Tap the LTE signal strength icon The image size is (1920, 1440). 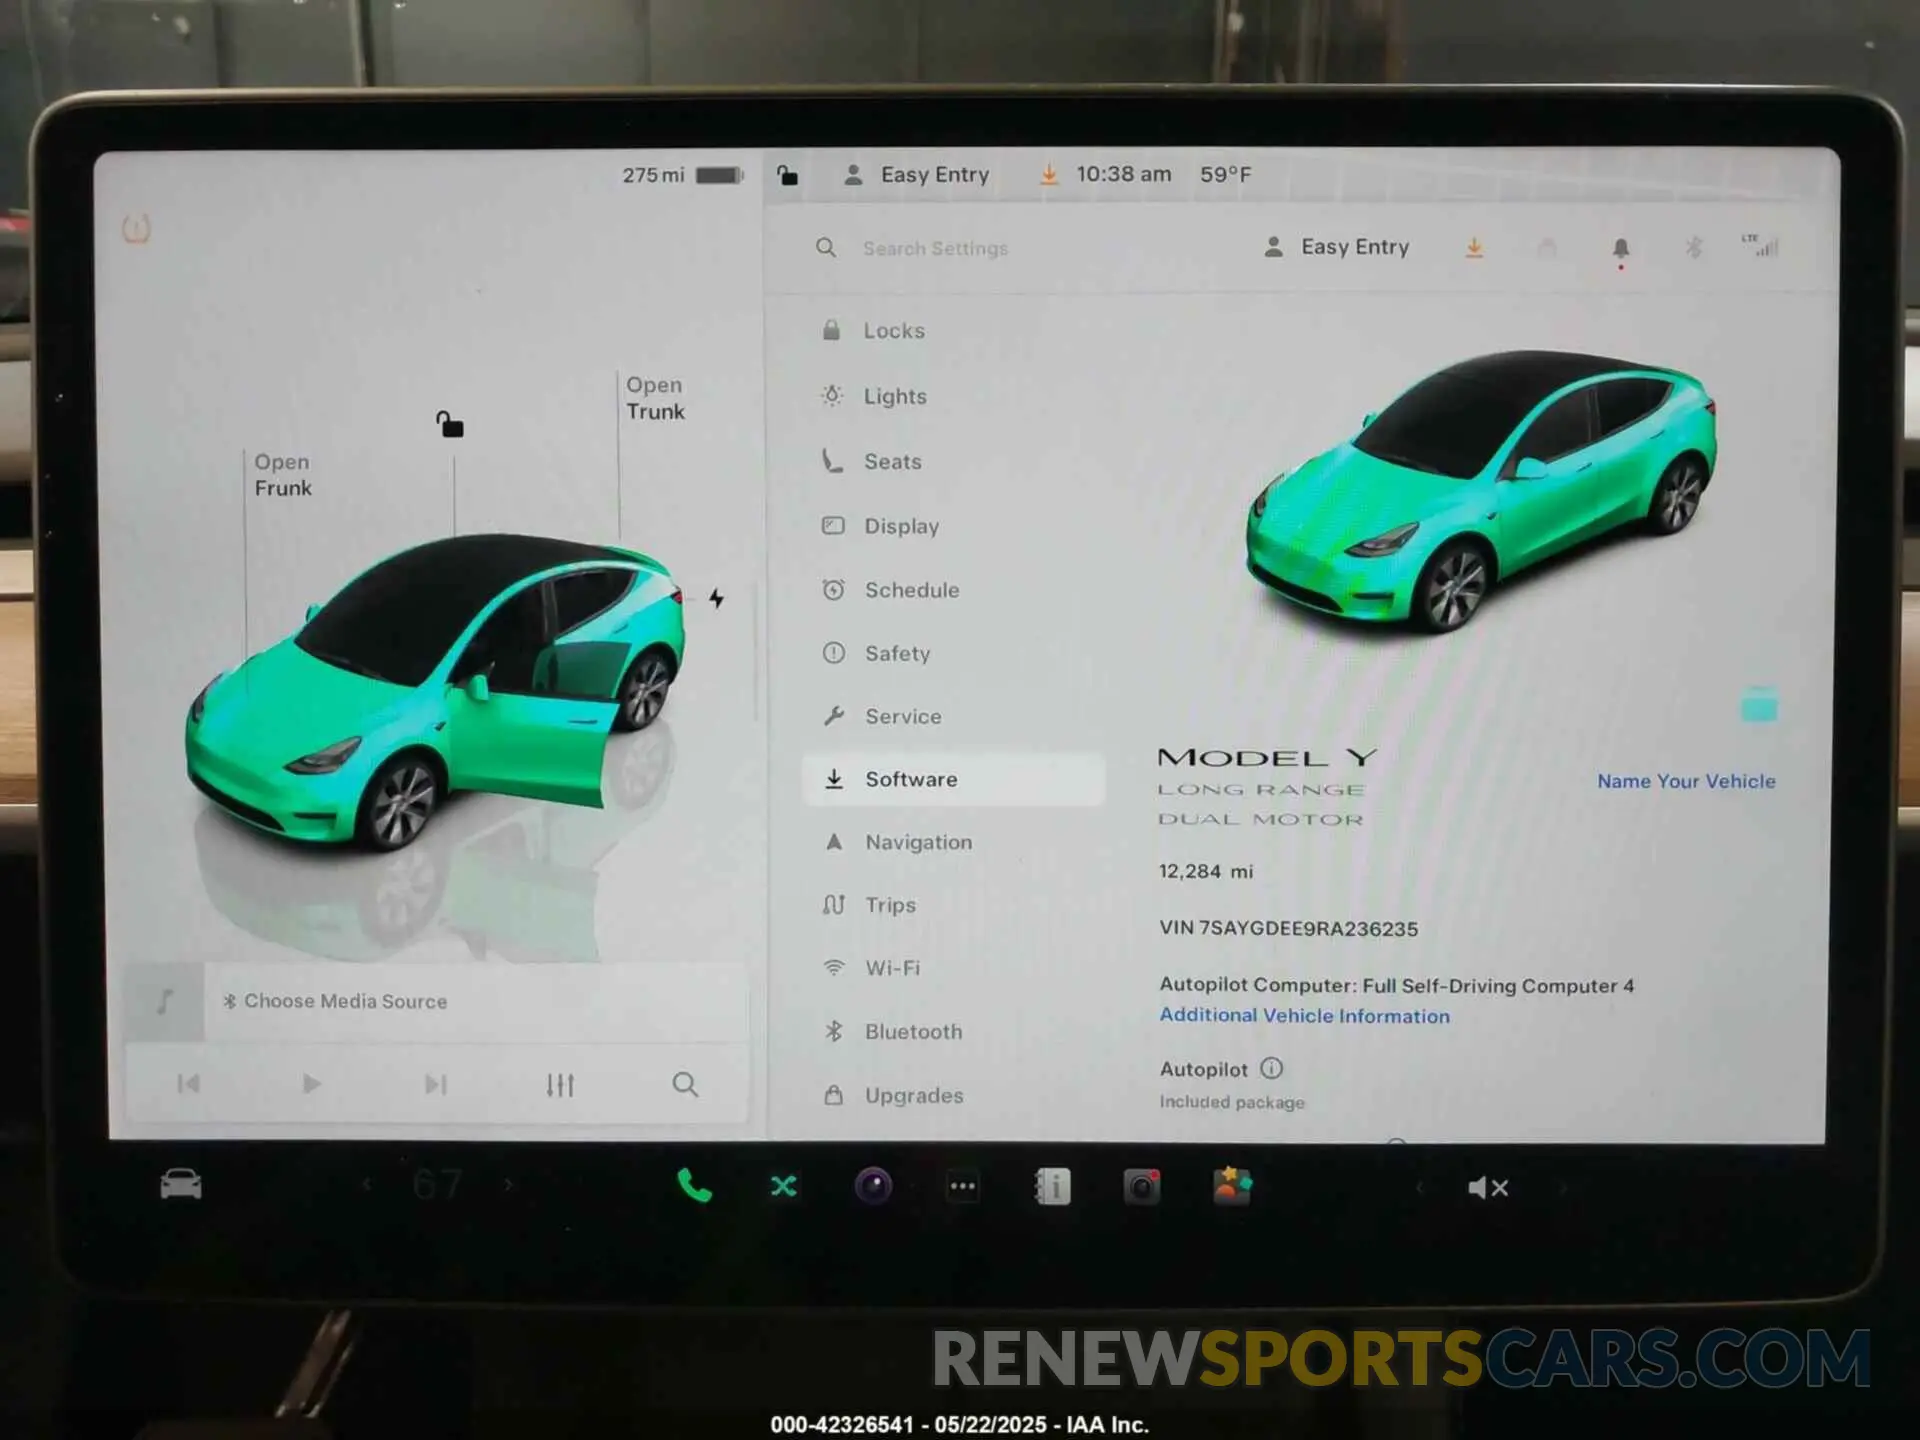[1761, 246]
